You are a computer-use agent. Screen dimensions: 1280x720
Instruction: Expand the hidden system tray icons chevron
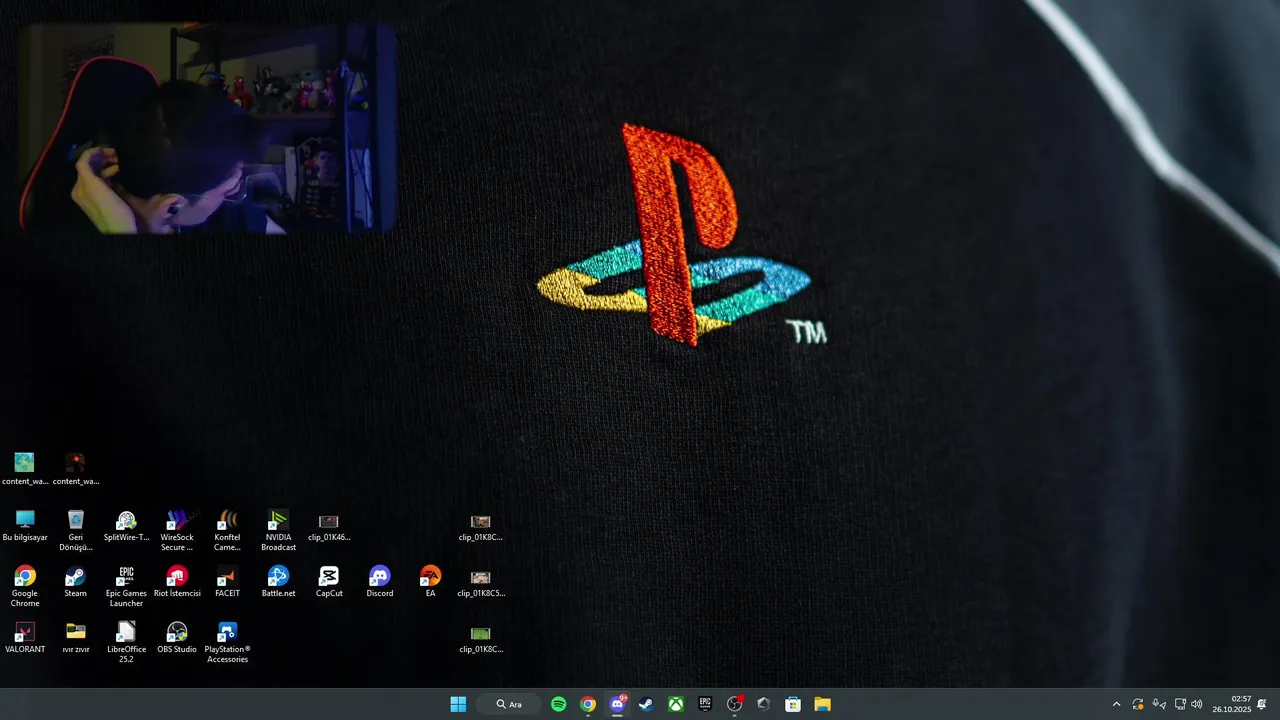tap(1116, 704)
